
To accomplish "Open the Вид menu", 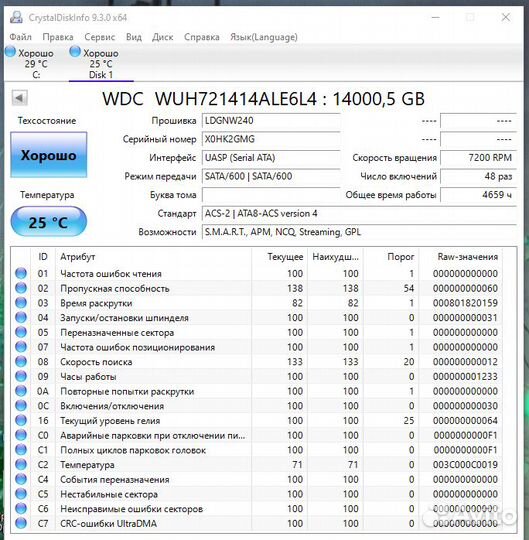I will (134, 37).
